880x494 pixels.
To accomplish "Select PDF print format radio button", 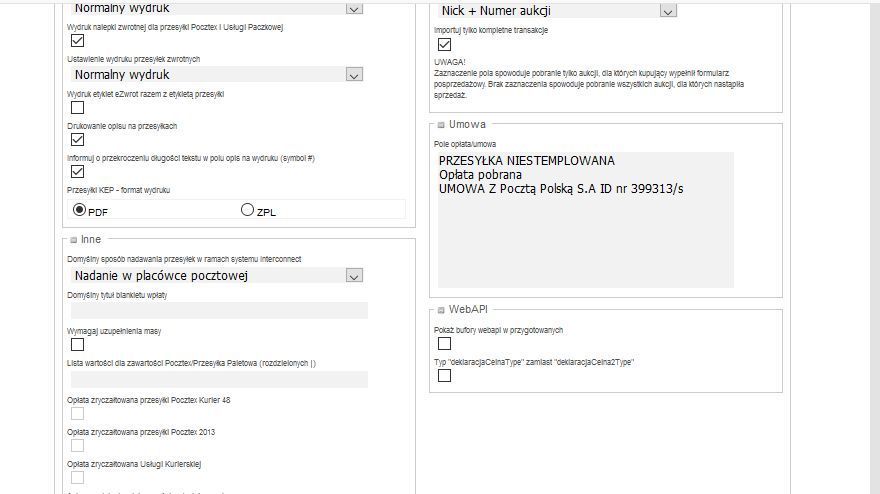I will 80,210.
